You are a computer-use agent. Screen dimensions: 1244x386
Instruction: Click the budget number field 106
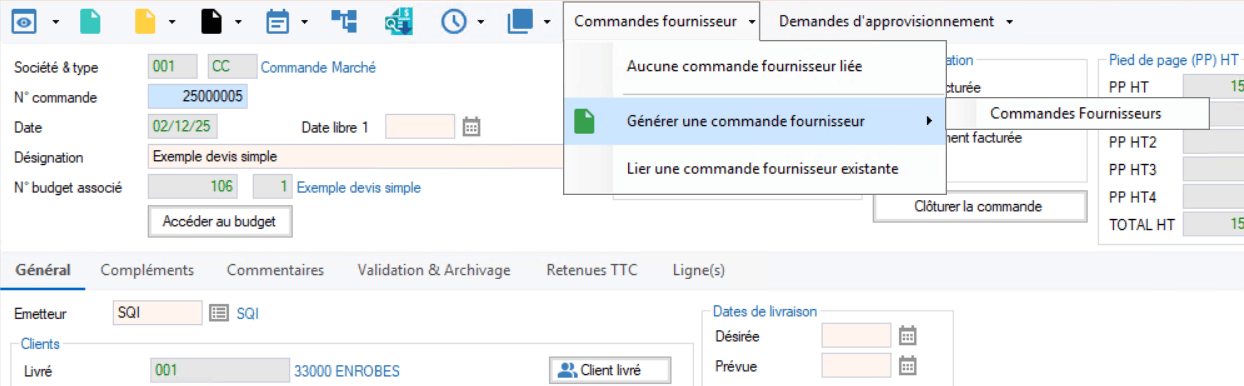[193, 187]
